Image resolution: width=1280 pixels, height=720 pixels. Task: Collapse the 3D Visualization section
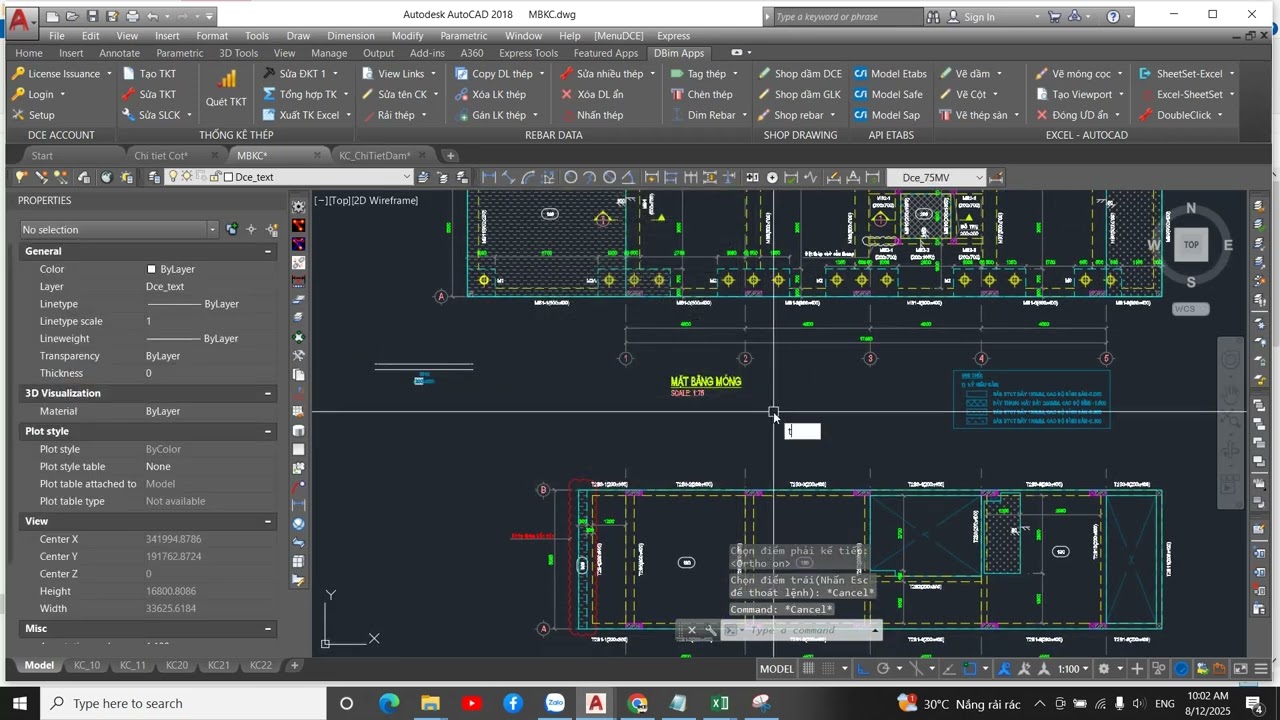(268, 393)
